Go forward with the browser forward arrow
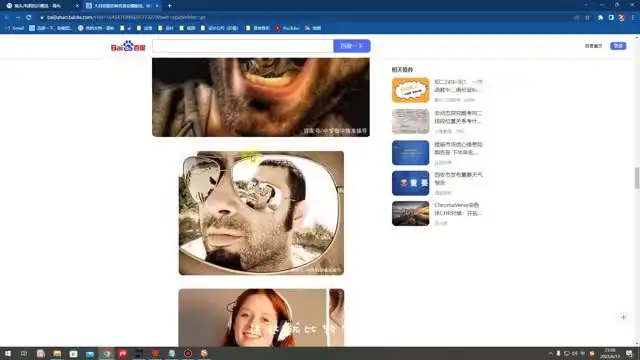 click(x=18, y=17)
